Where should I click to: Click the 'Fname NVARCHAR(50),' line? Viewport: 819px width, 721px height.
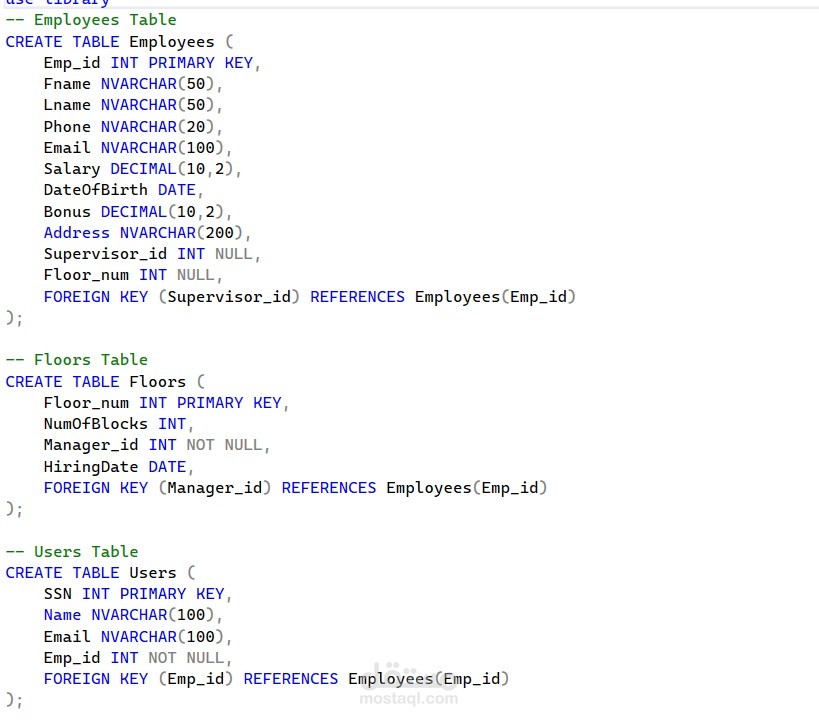pyautogui.click(x=133, y=84)
